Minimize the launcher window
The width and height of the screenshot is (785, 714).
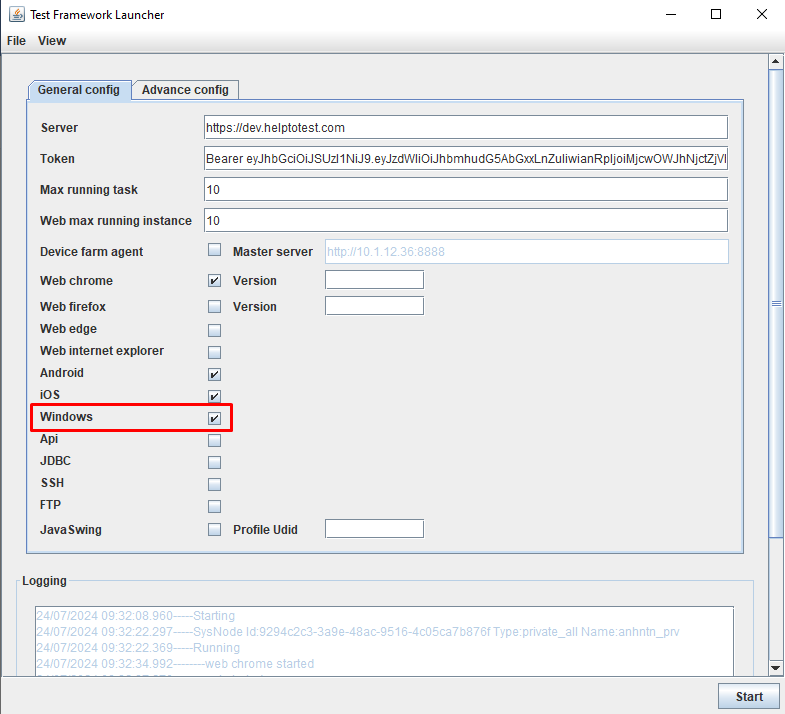click(671, 14)
